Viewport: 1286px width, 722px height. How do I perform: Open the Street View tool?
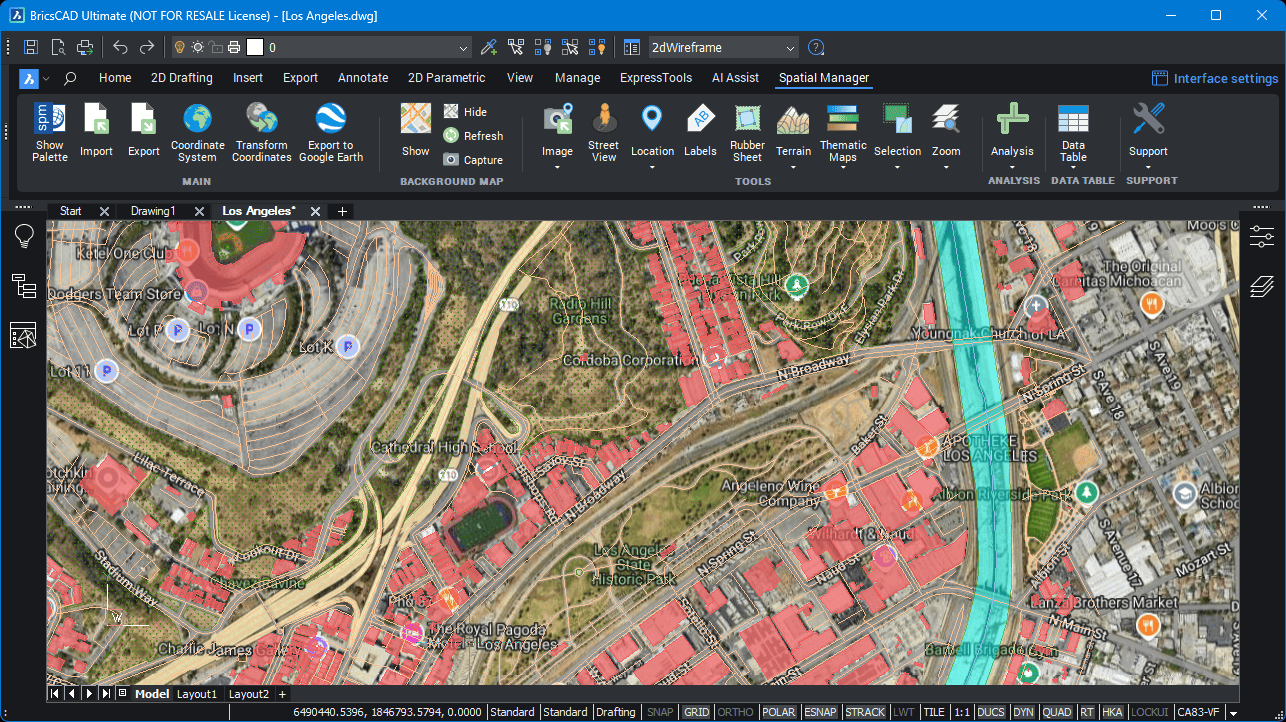(x=603, y=132)
